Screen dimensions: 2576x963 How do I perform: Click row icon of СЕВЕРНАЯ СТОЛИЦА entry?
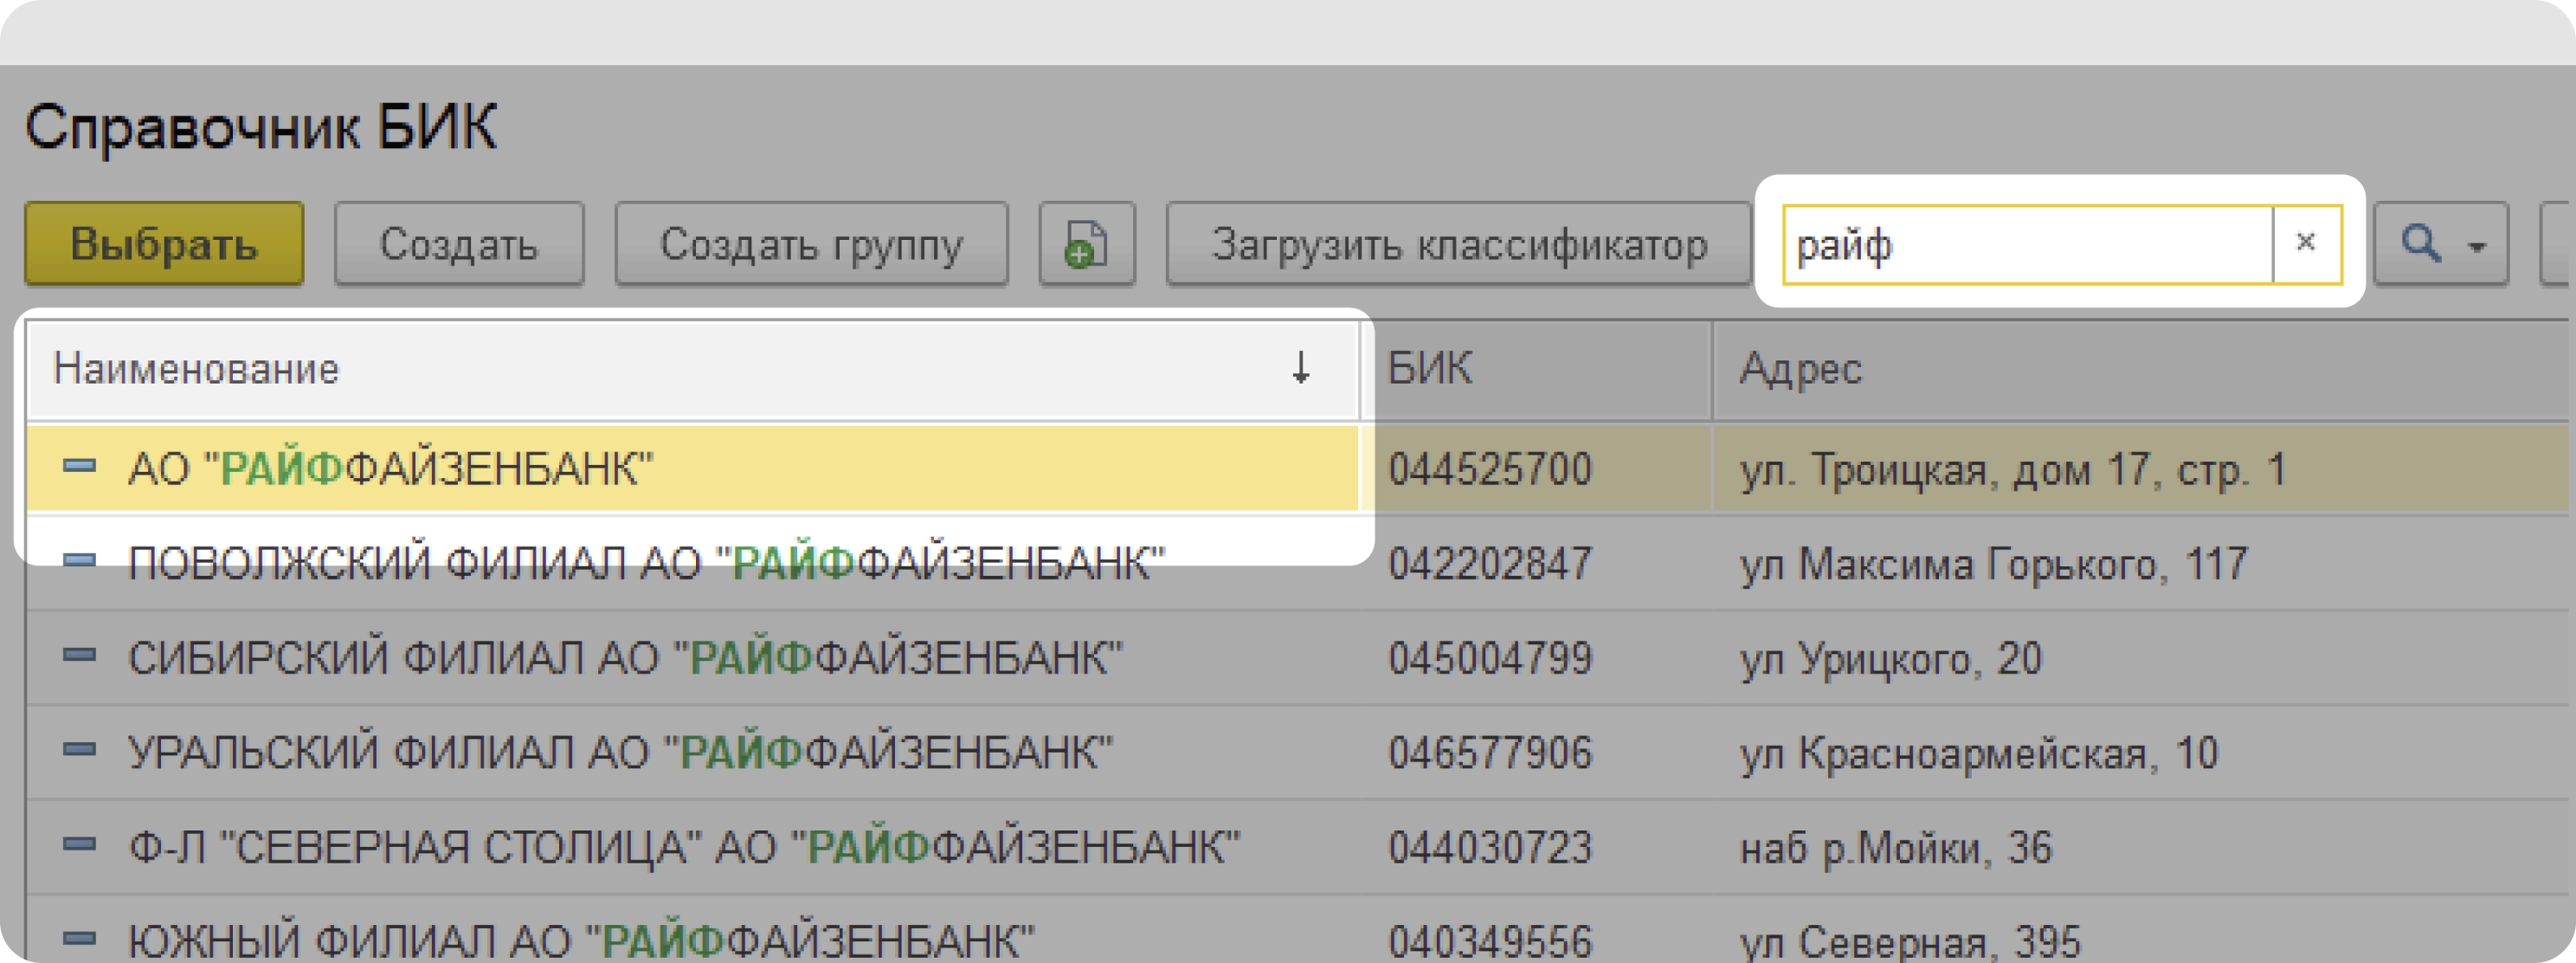(x=79, y=845)
